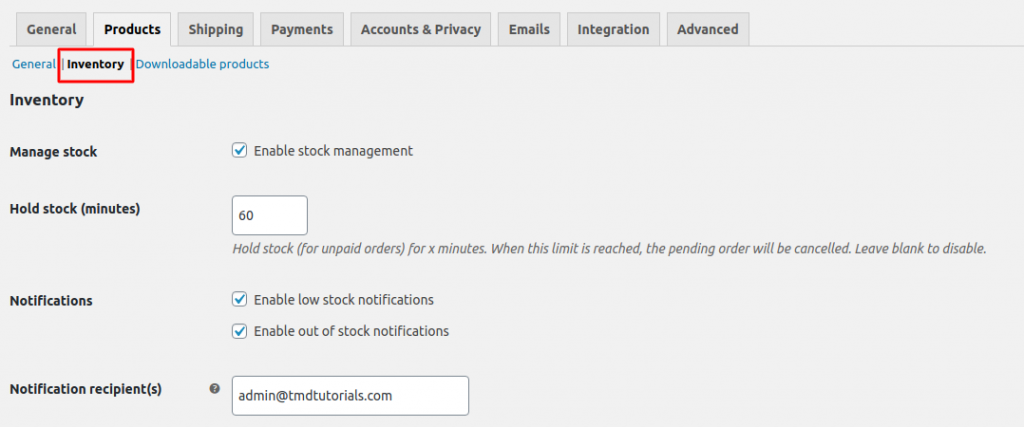Go to the Payments tab

click(302, 29)
